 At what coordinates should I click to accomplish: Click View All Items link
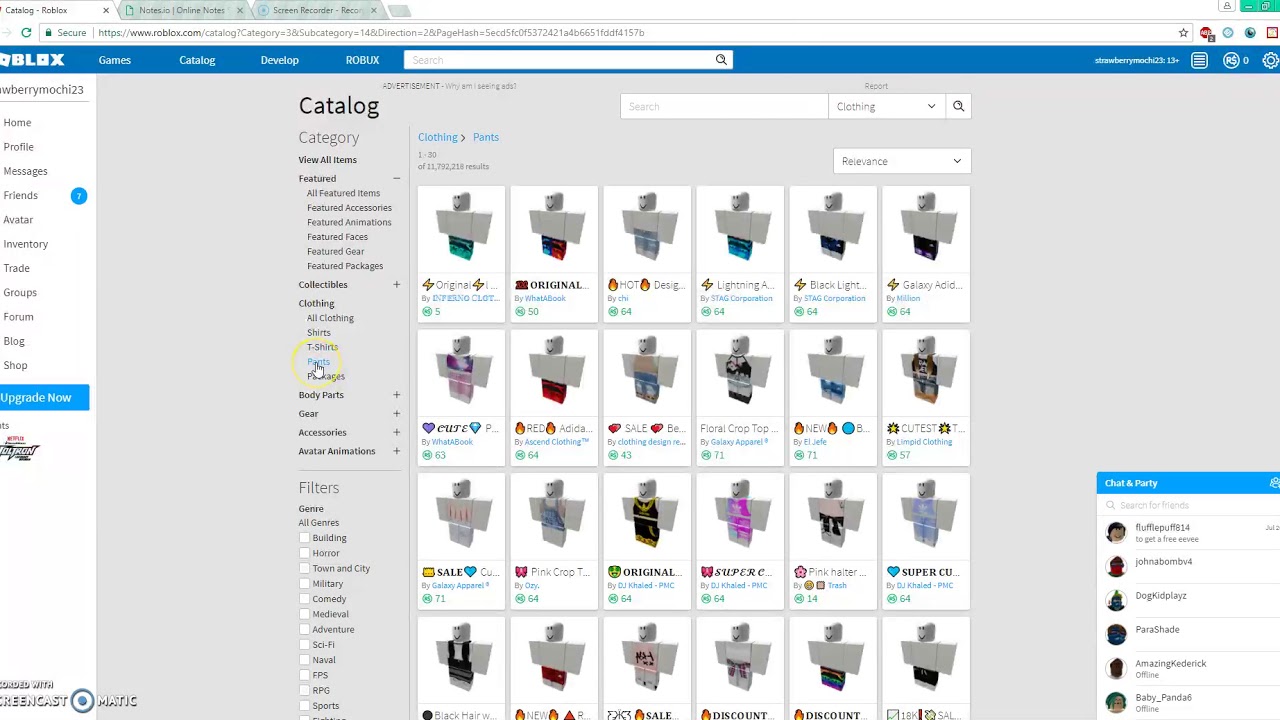(x=327, y=160)
